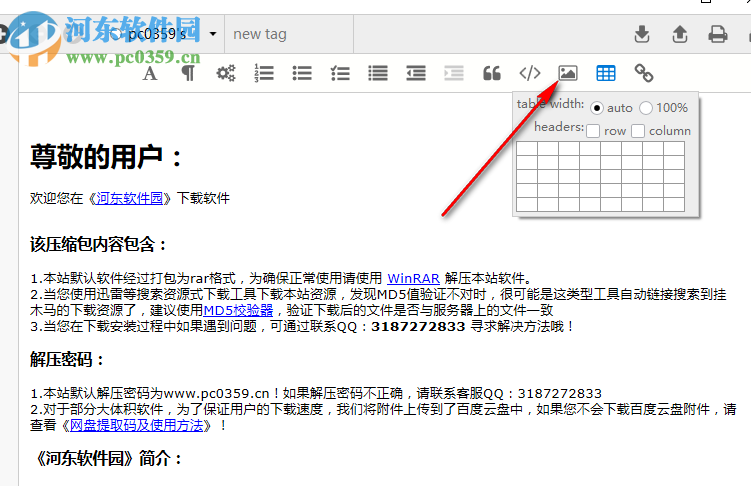Open the 河东软件园 link
Viewport: 751px width, 486px height.
coord(130,198)
